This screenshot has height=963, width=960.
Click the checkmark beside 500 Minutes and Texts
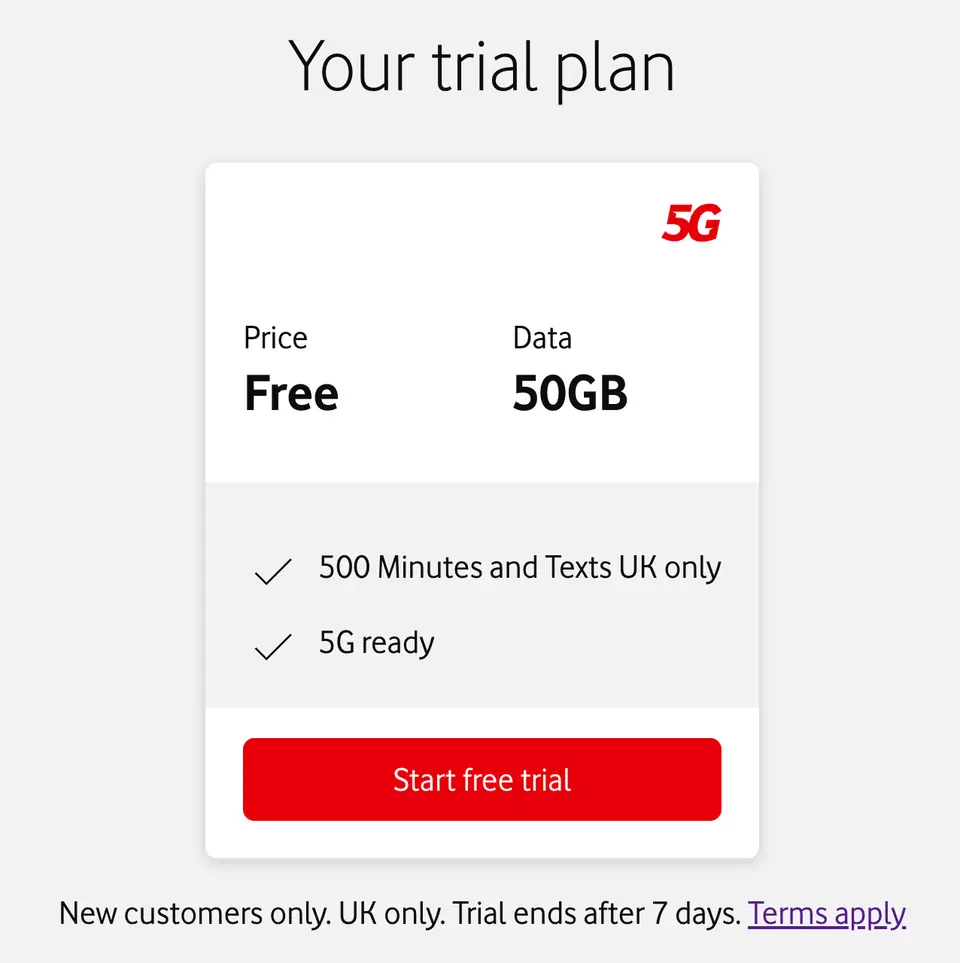(x=273, y=571)
